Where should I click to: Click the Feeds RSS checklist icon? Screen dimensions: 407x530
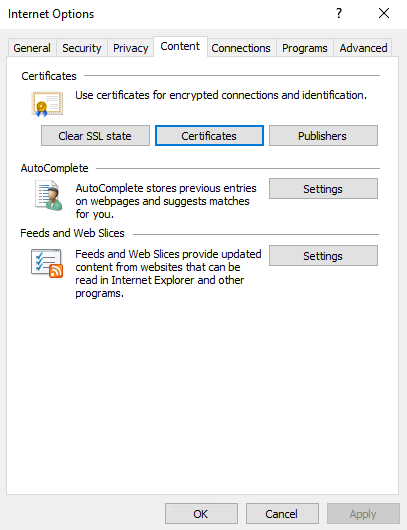click(47, 263)
